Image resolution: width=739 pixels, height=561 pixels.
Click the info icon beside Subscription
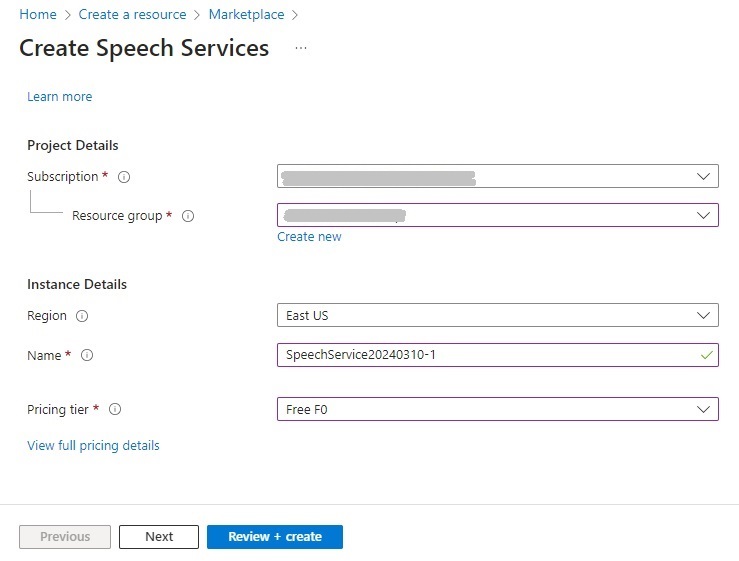click(124, 177)
